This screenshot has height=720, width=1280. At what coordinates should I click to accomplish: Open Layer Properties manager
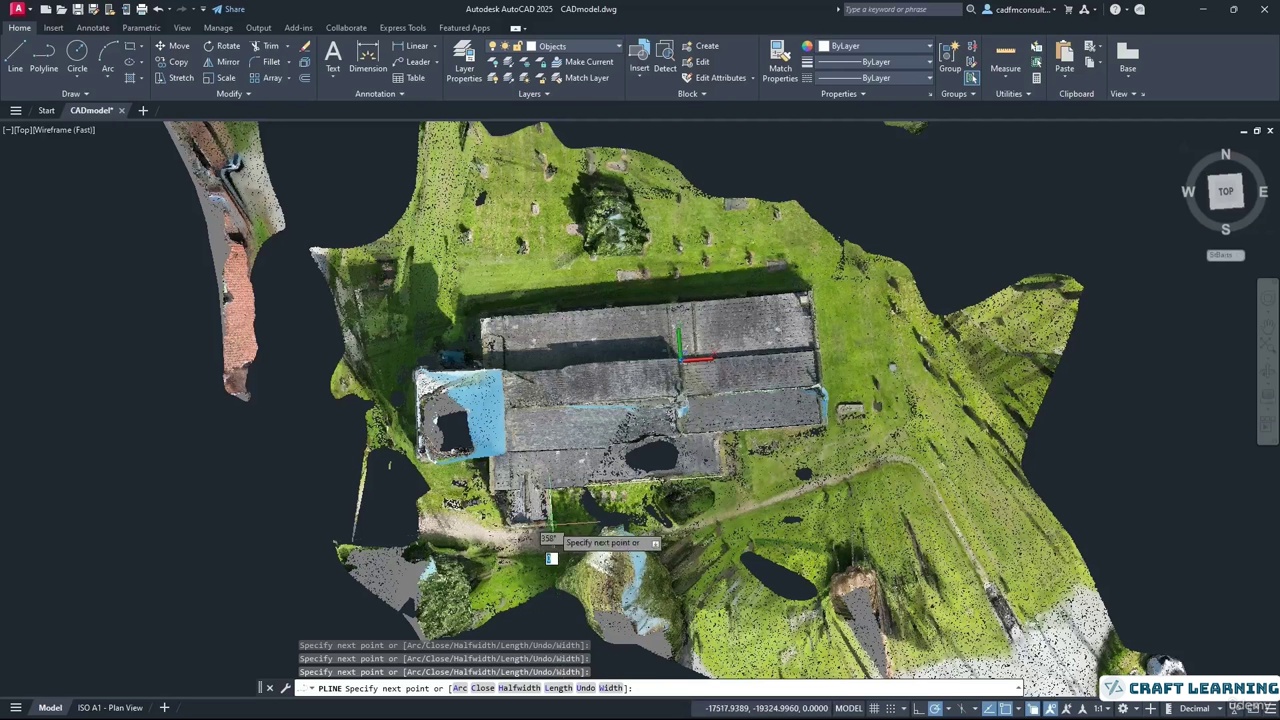pos(464,62)
